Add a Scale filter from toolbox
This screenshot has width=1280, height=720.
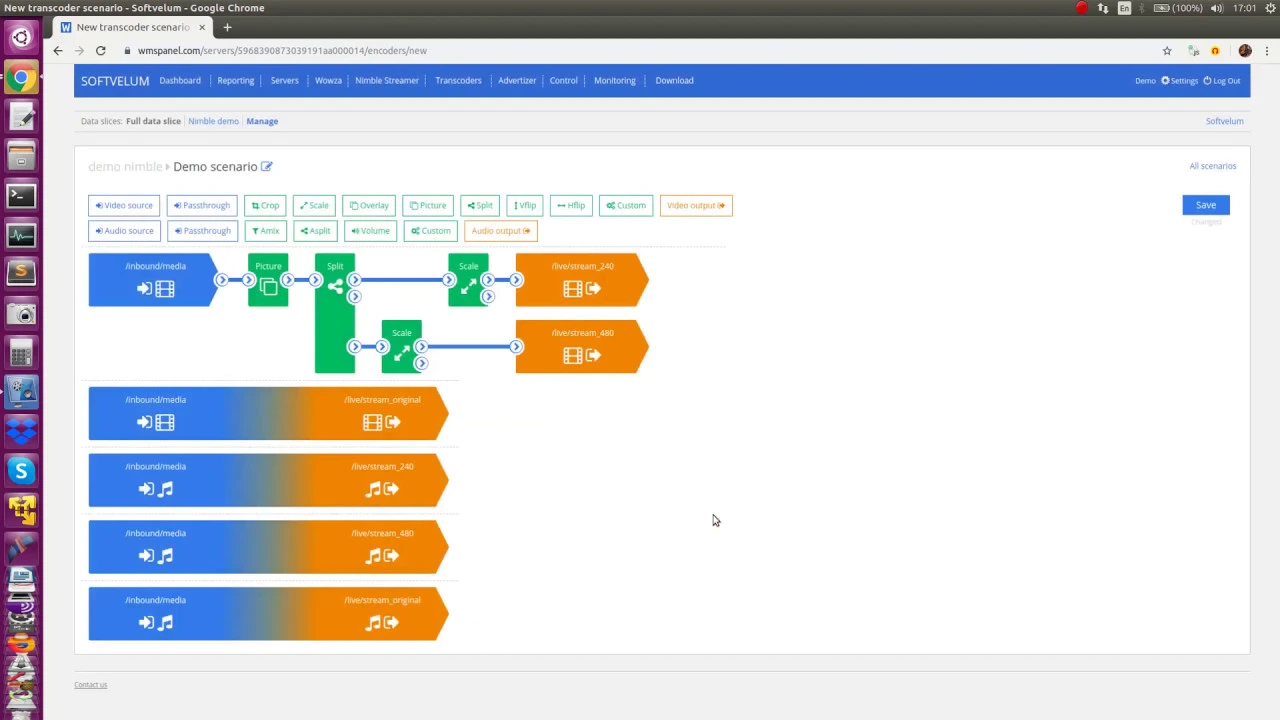314,205
